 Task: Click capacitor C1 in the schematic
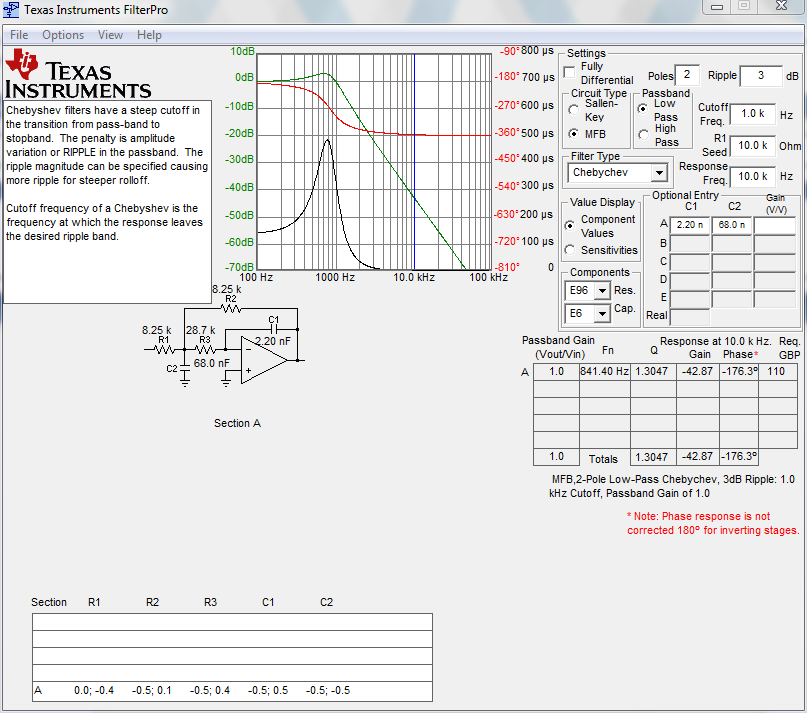click(x=274, y=329)
